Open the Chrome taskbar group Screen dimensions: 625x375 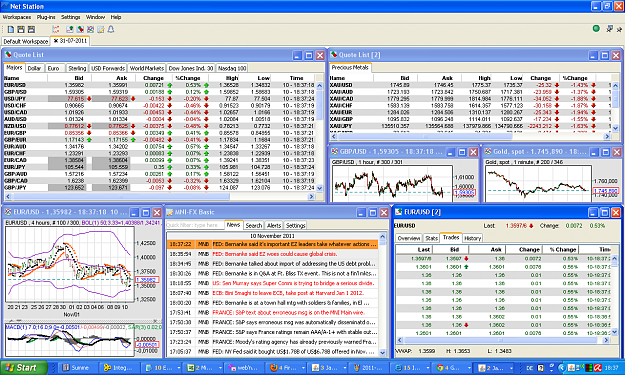click(x=453, y=368)
